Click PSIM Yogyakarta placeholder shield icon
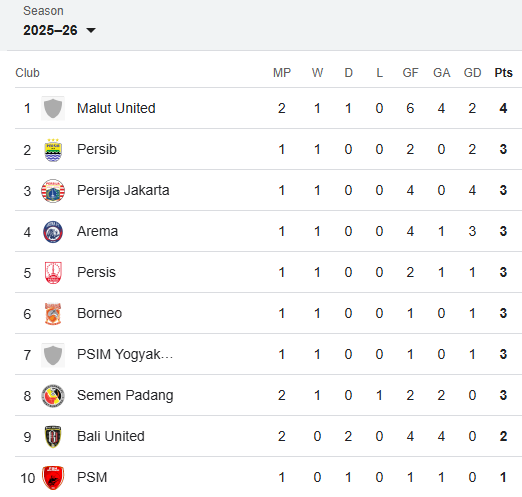 pos(53,355)
